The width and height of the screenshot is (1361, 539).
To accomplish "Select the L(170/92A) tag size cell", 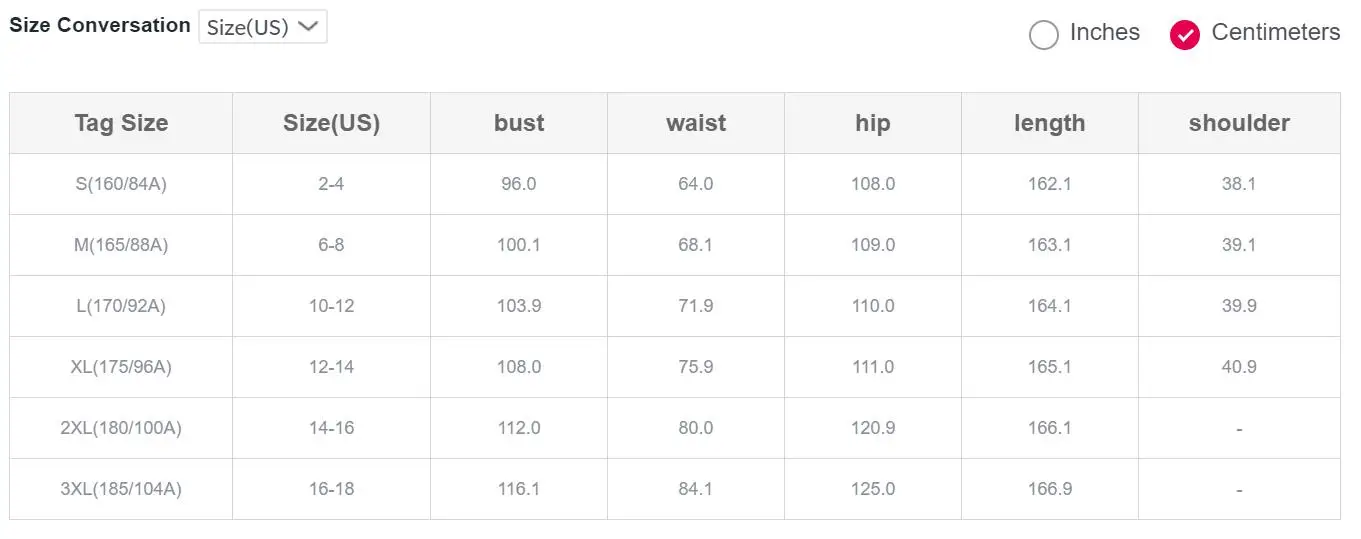I will coord(121,306).
